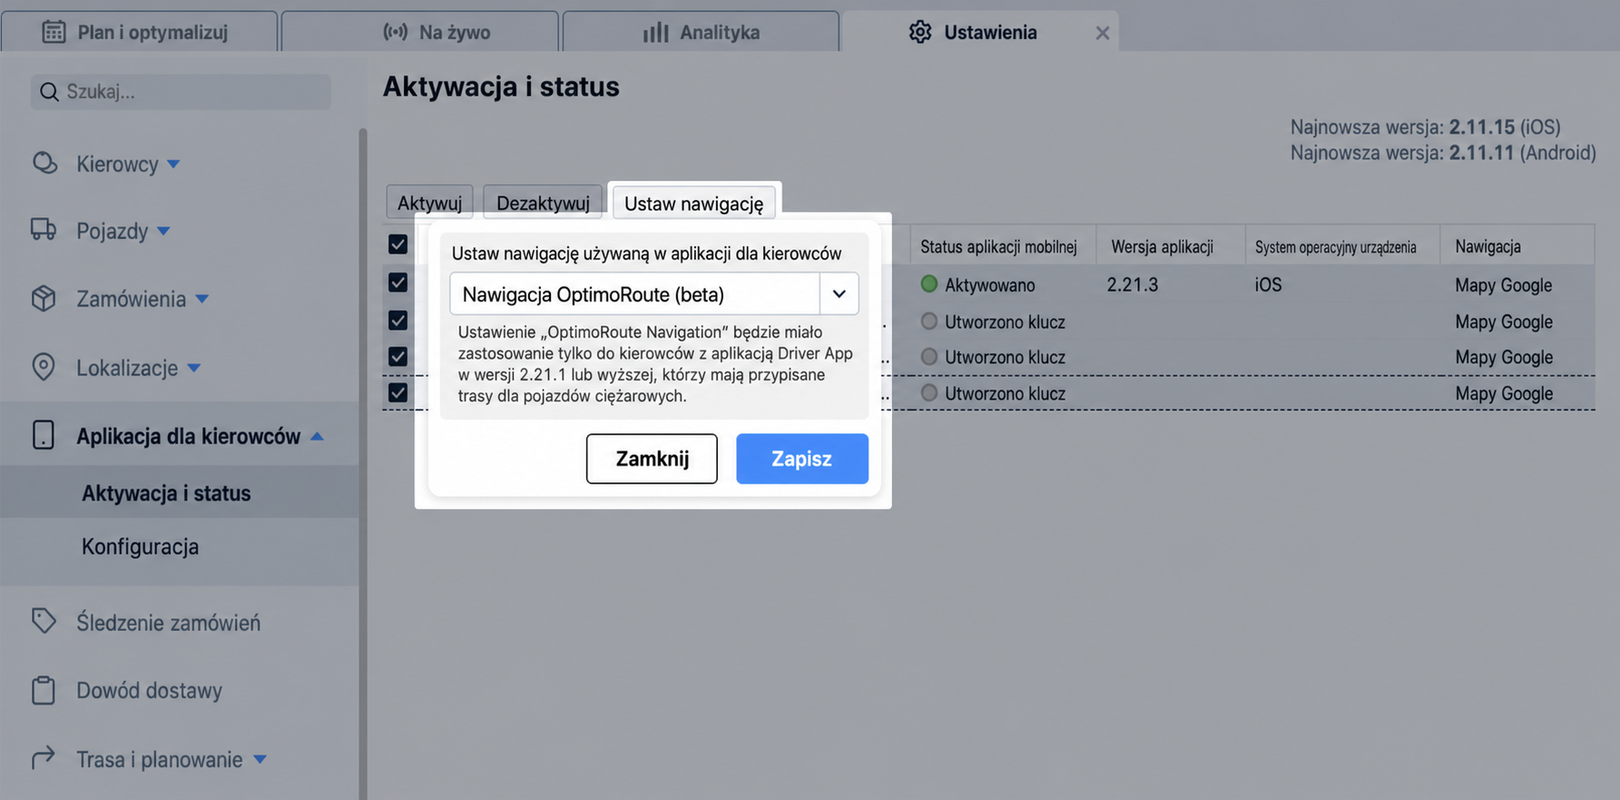
Task: Click the Lokalizacje map pin icon
Action: pyautogui.click(x=44, y=367)
